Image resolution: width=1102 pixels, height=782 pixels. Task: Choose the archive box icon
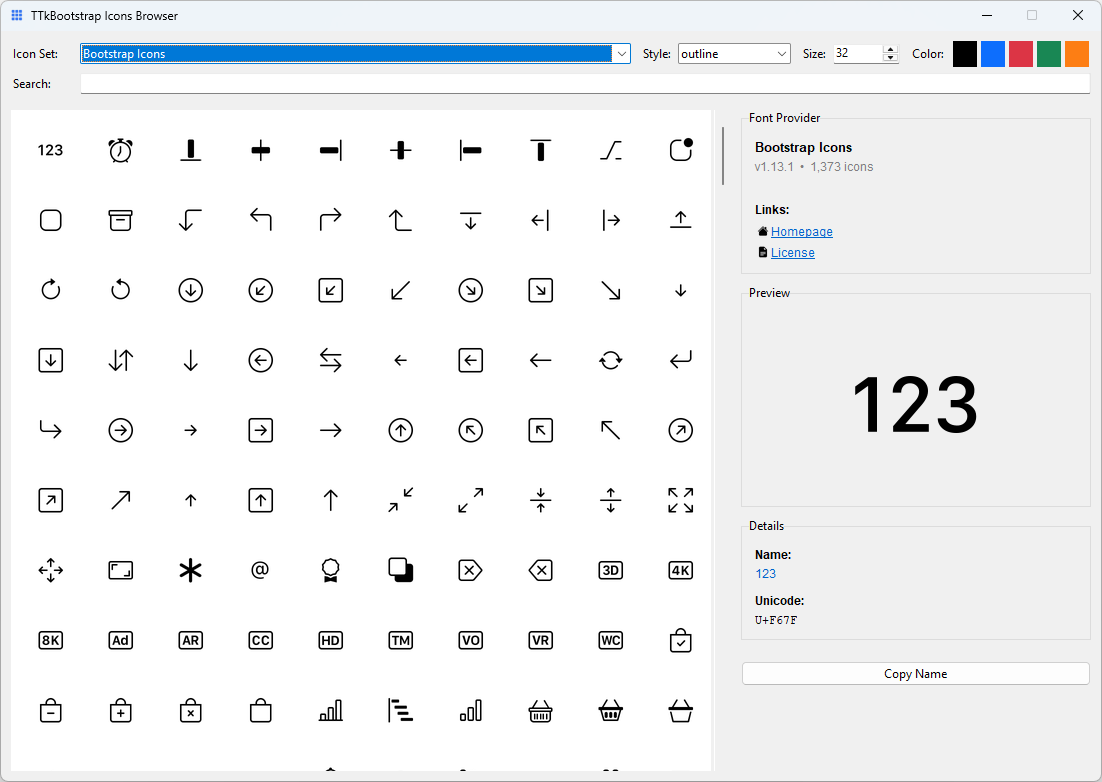[120, 220]
